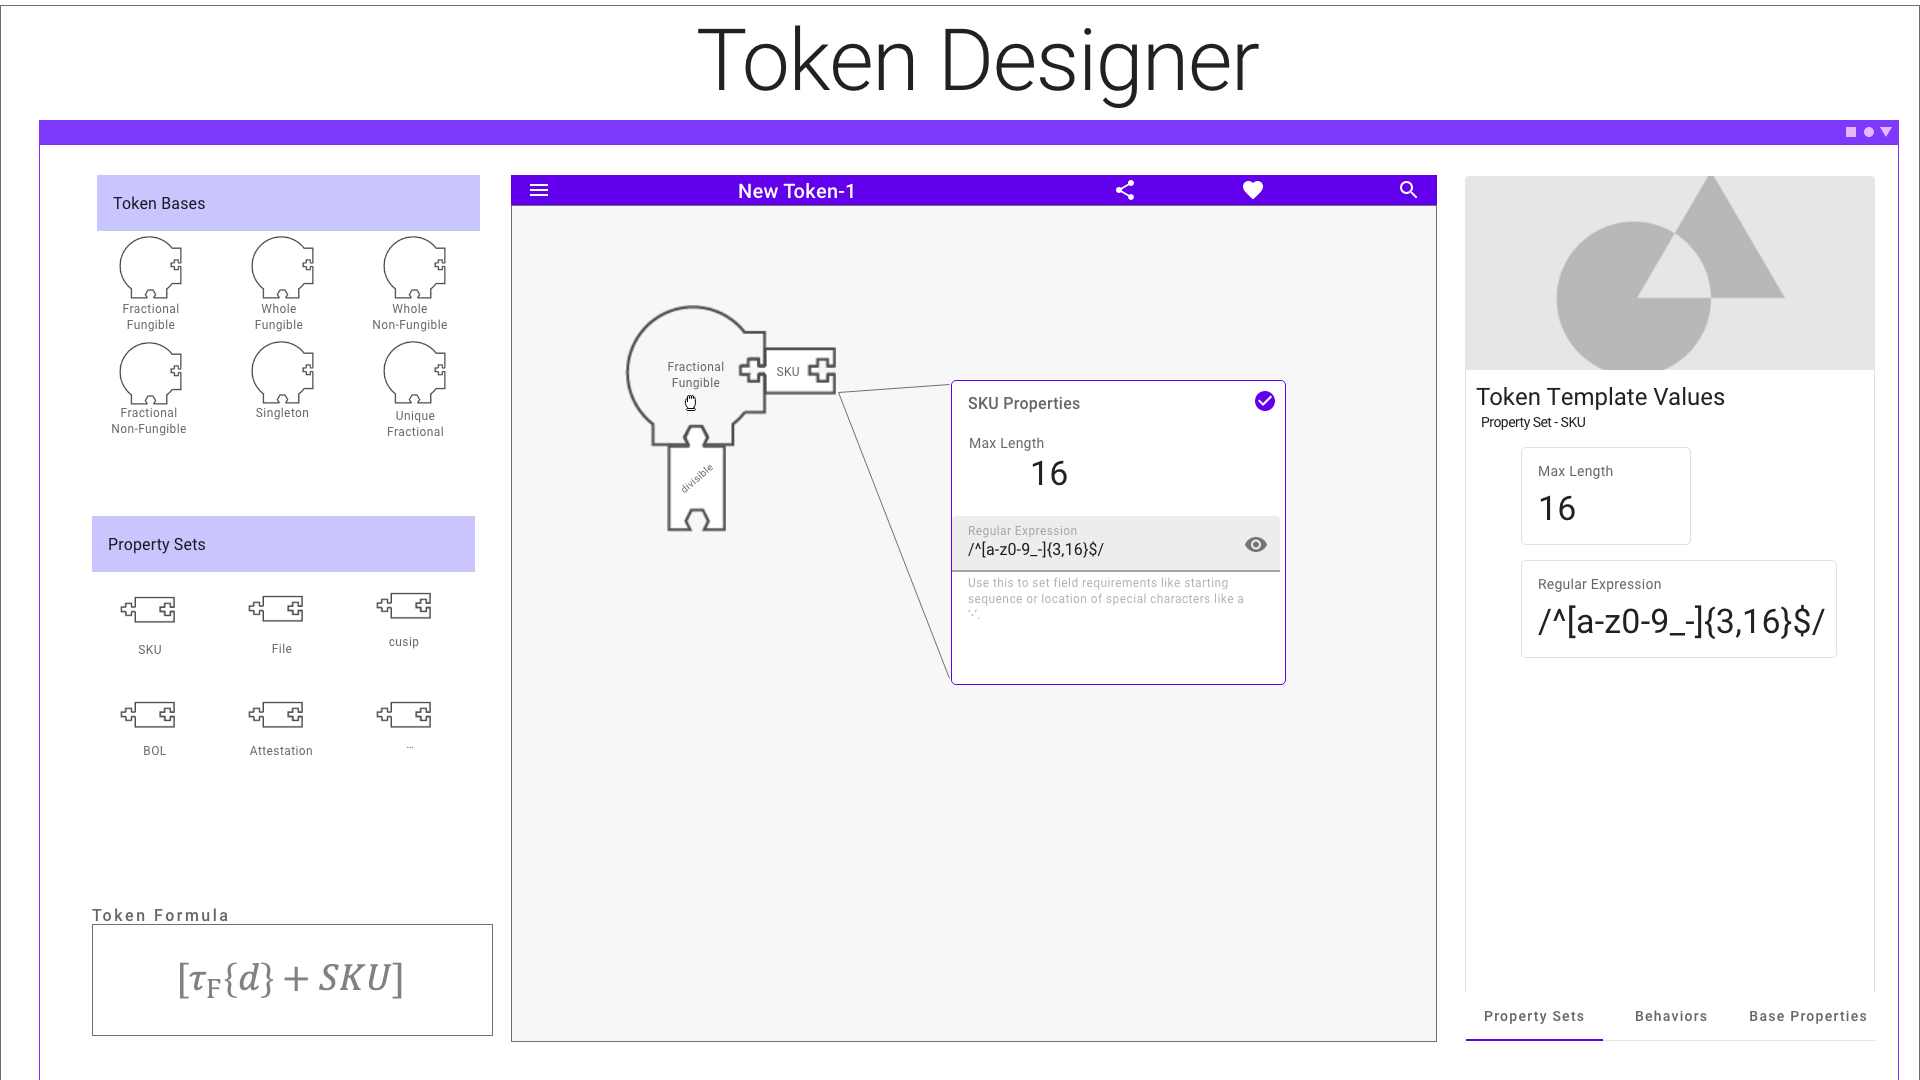The height and width of the screenshot is (1080, 1920).
Task: Select the Unique Fractional token base
Action: [x=413, y=373]
